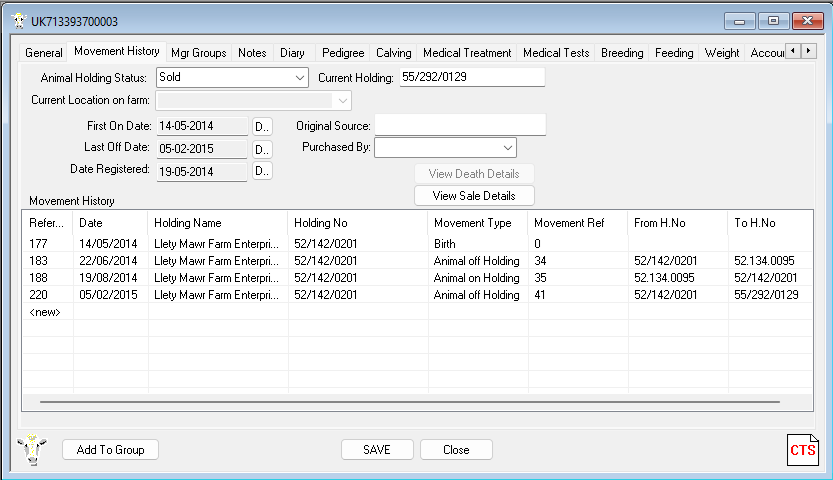Click the cow logo beside Add To Group

[32, 450]
